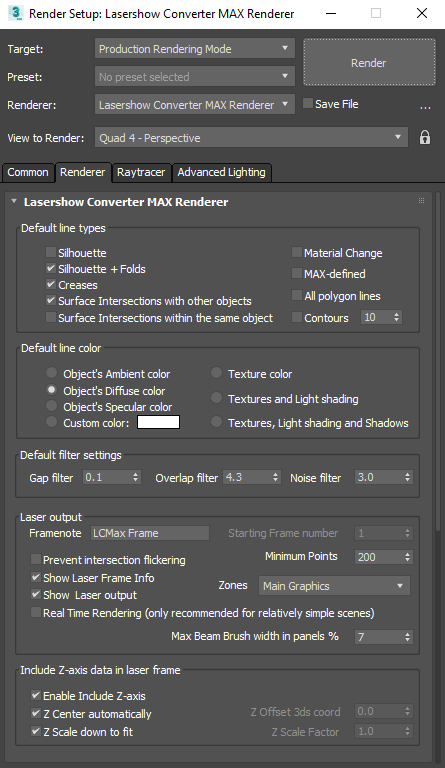
Task: Click the 3ds Max app icon in title bar
Action: [x=16, y=13]
